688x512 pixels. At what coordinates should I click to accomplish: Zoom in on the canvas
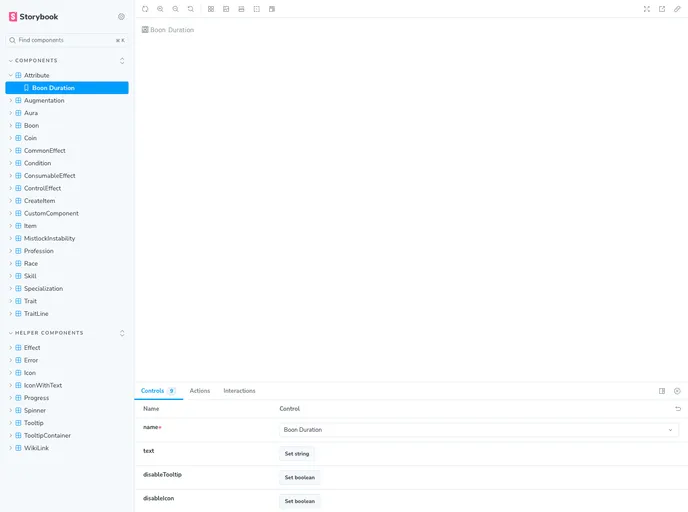[x=160, y=9]
